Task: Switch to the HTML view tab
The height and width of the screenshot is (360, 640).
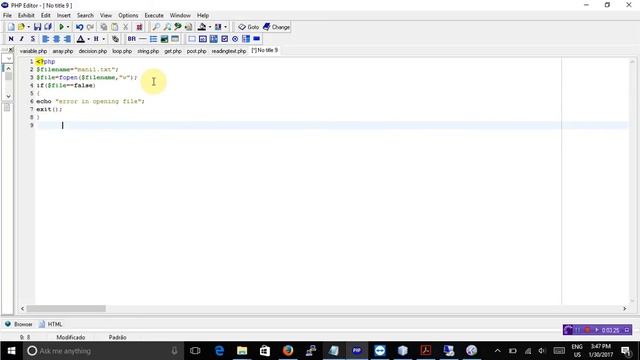Action: coord(51,324)
